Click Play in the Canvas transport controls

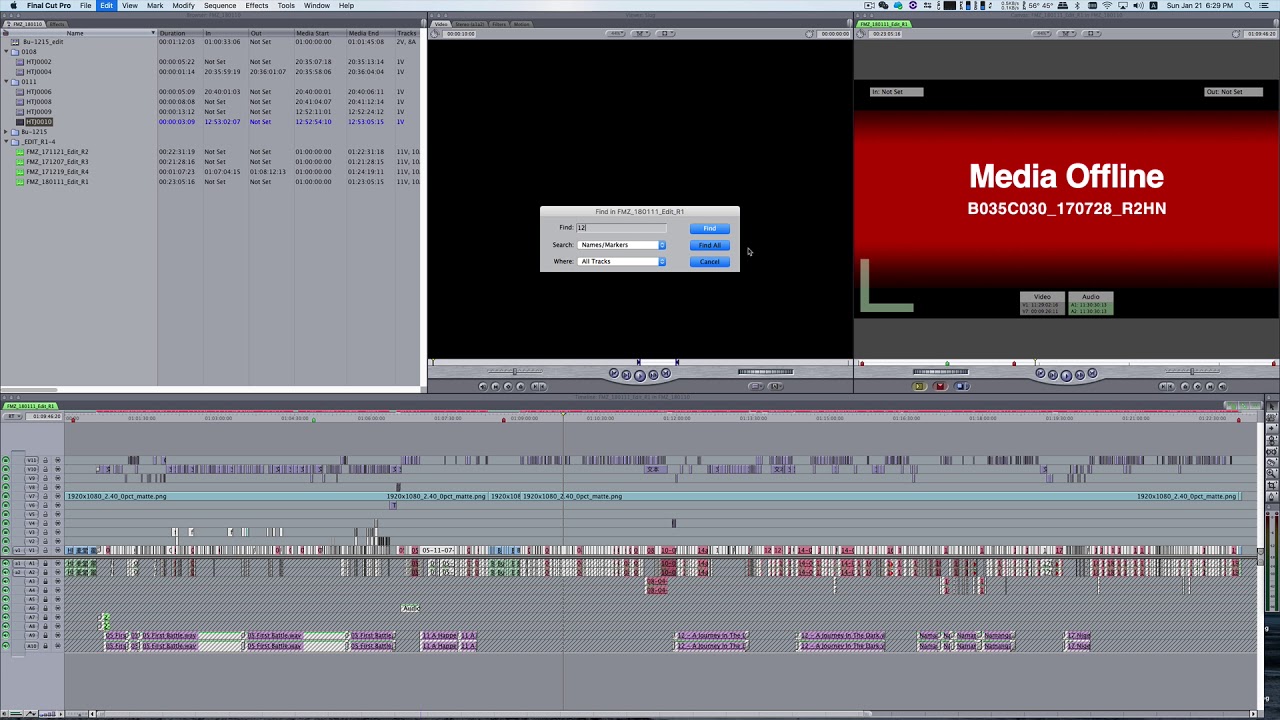(1066, 375)
